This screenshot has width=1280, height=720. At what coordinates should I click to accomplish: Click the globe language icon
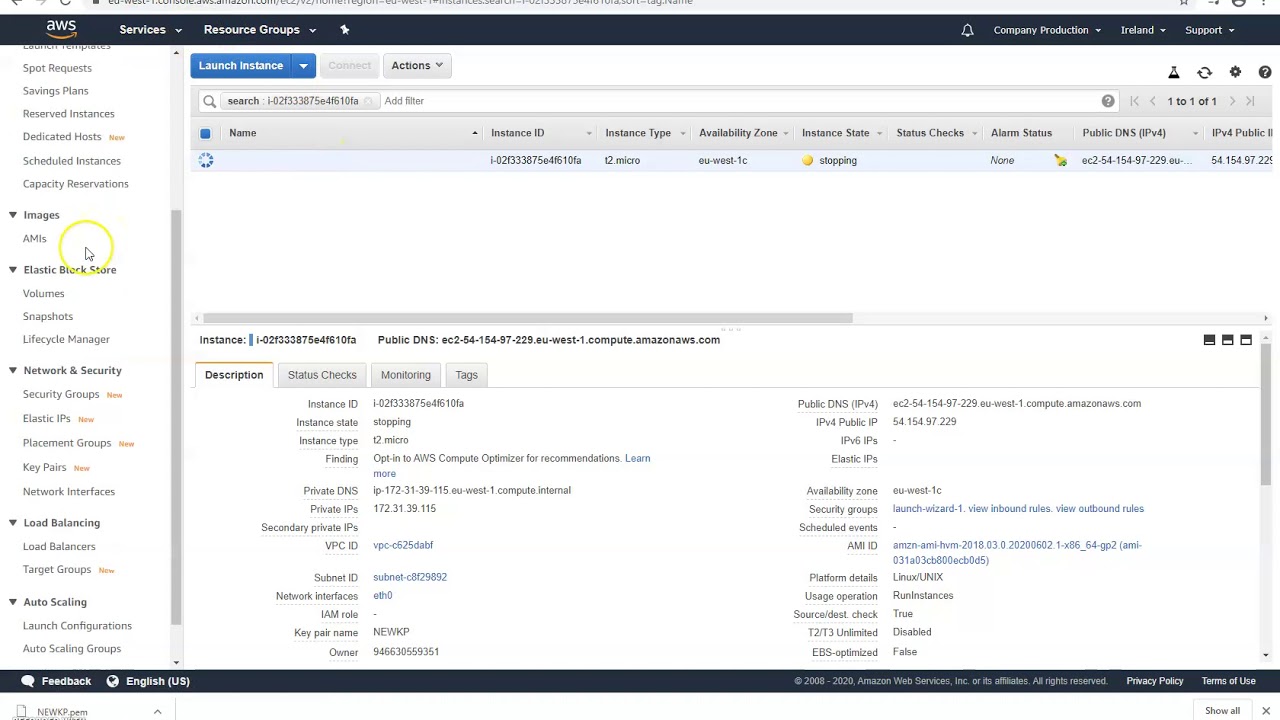pyautogui.click(x=113, y=681)
